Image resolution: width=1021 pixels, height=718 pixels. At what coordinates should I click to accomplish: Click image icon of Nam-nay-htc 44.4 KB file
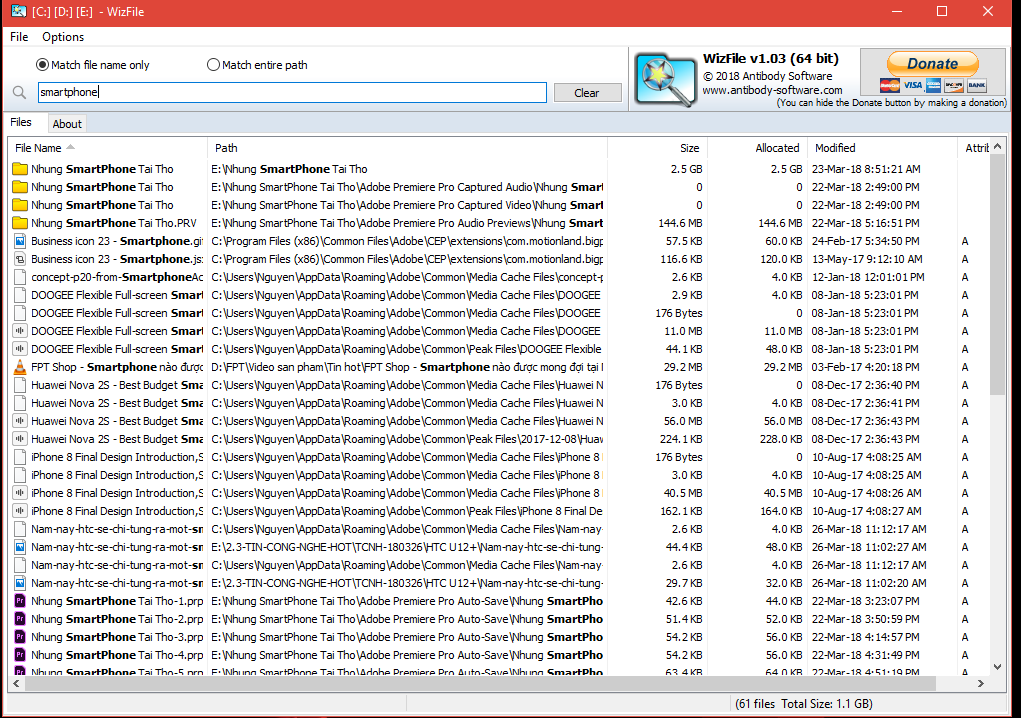click(x=20, y=547)
